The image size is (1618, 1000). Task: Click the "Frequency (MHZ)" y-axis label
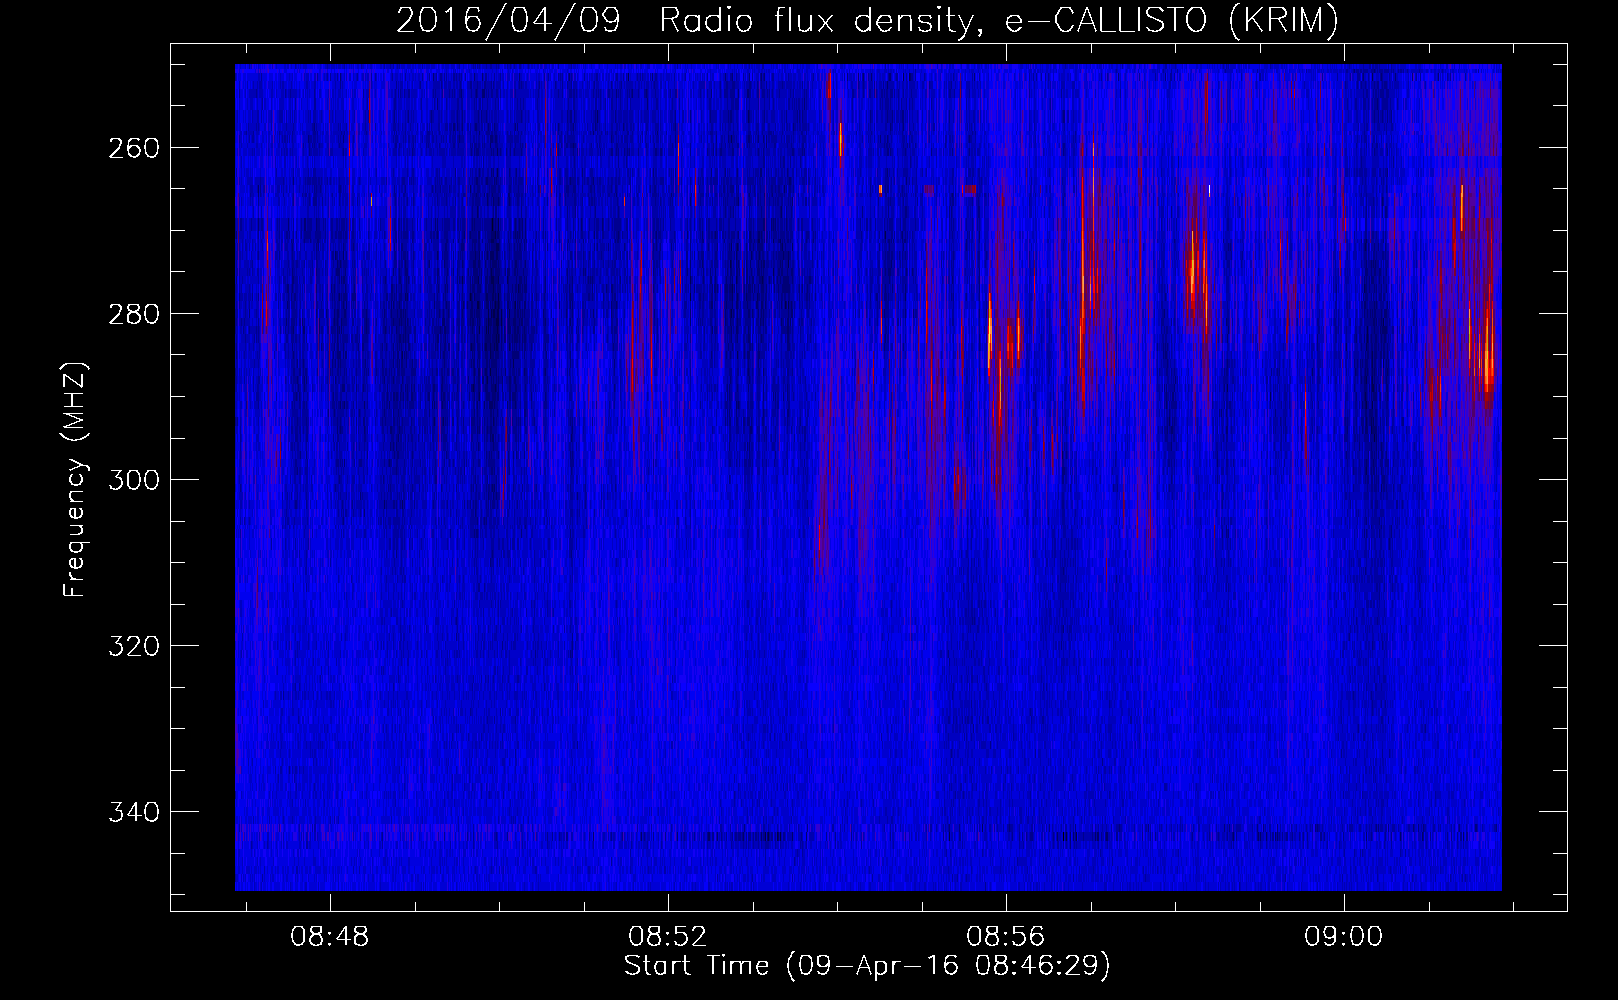point(75,479)
